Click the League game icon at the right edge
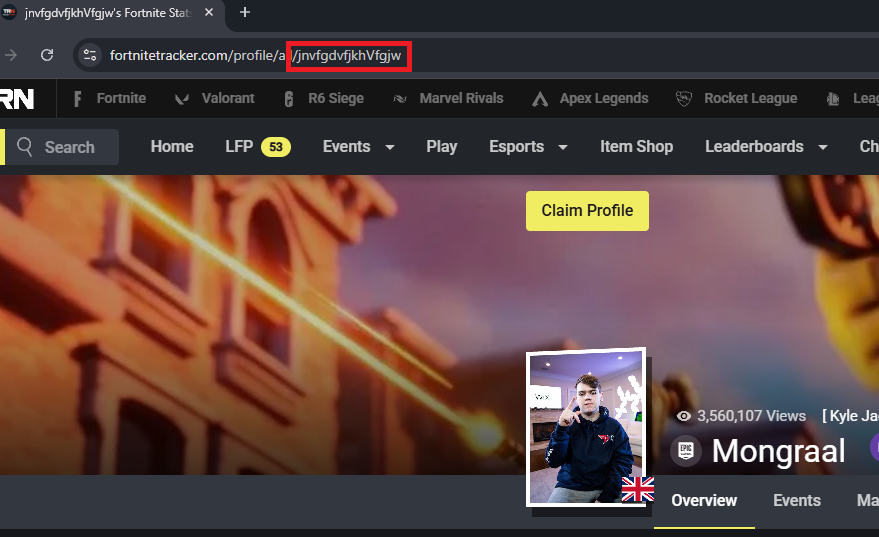 pyautogui.click(x=833, y=99)
